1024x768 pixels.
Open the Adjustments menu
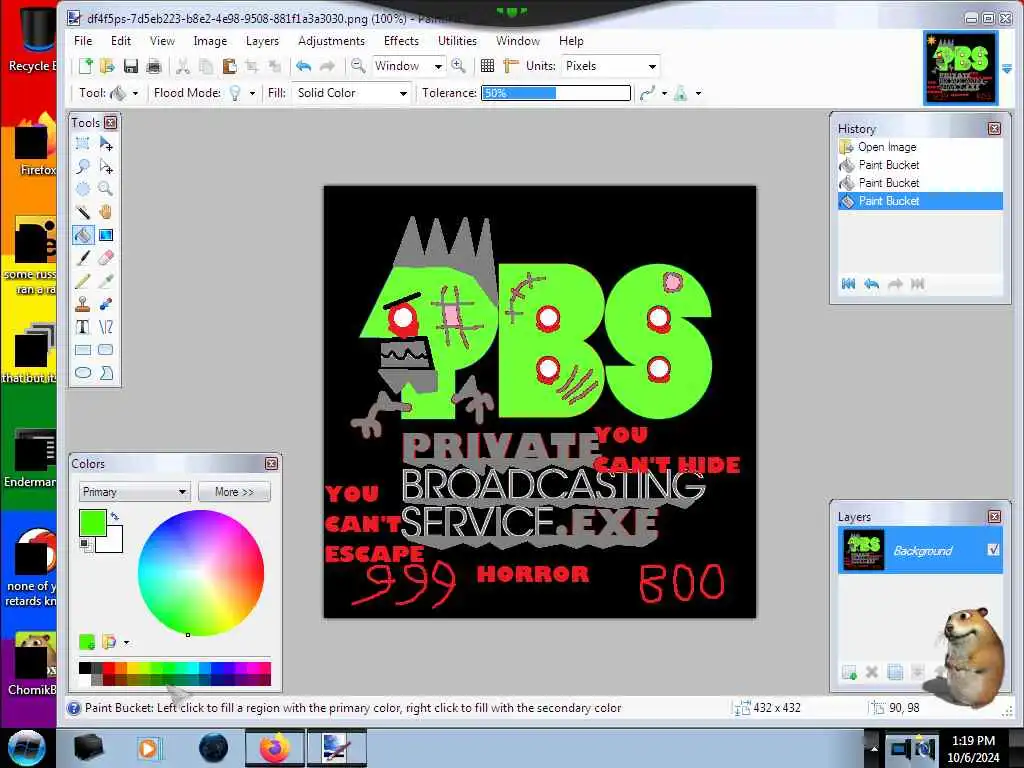pos(331,40)
